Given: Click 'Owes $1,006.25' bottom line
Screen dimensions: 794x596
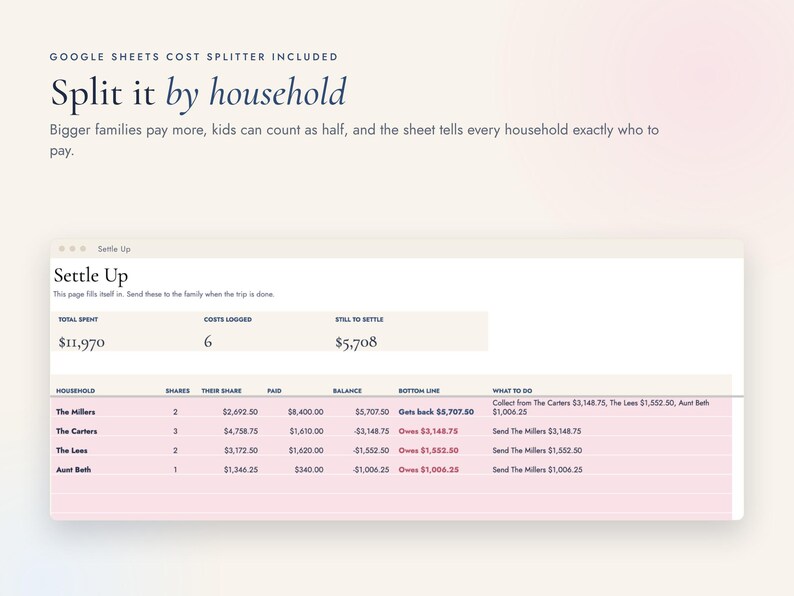Looking at the screenshot, I should pyautogui.click(x=428, y=470).
